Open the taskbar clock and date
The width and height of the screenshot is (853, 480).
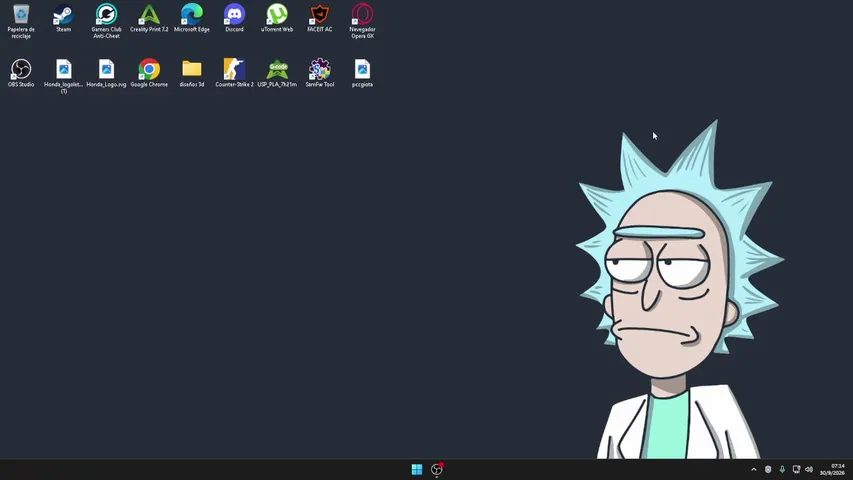(x=832, y=469)
